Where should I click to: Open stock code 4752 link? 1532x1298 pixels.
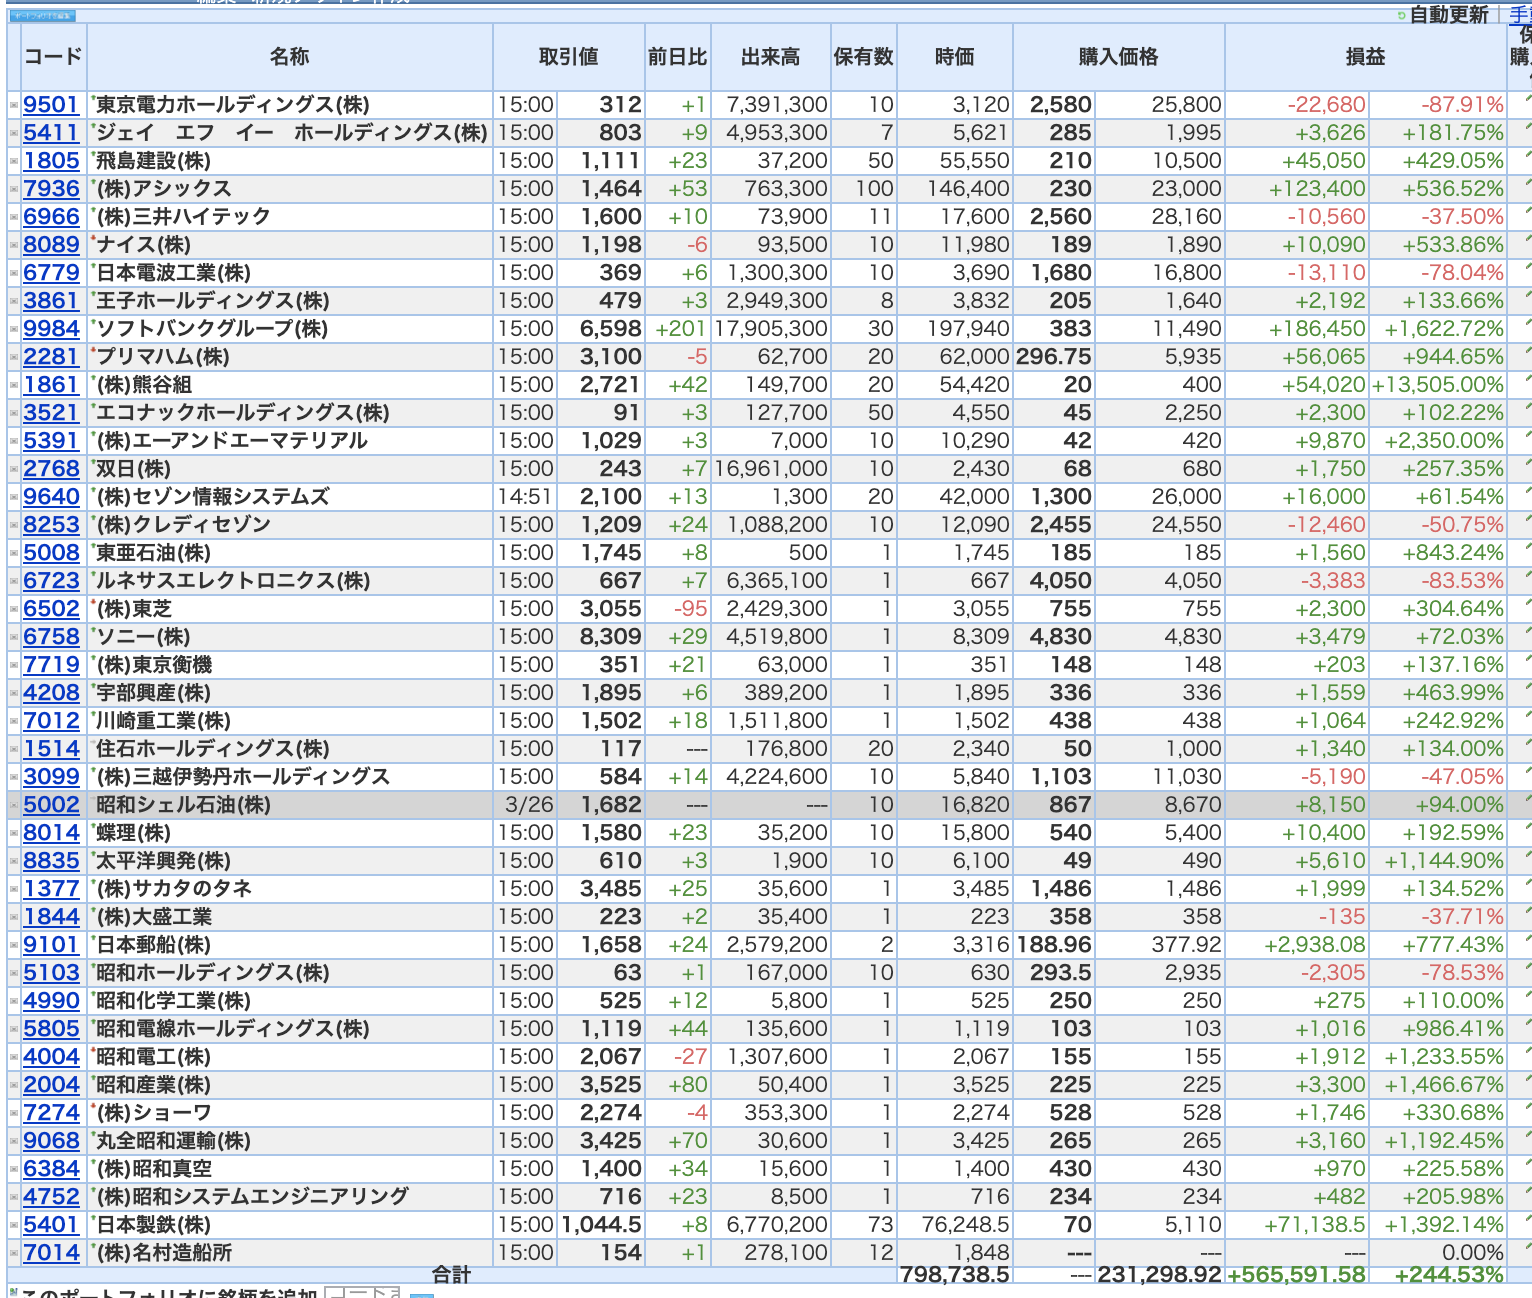coord(51,1197)
